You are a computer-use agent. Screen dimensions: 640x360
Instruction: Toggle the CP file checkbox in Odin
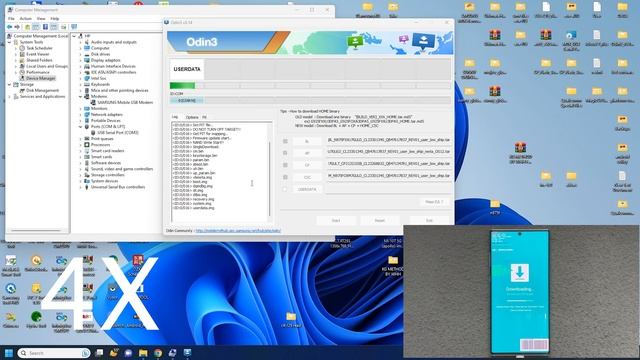[285, 165]
